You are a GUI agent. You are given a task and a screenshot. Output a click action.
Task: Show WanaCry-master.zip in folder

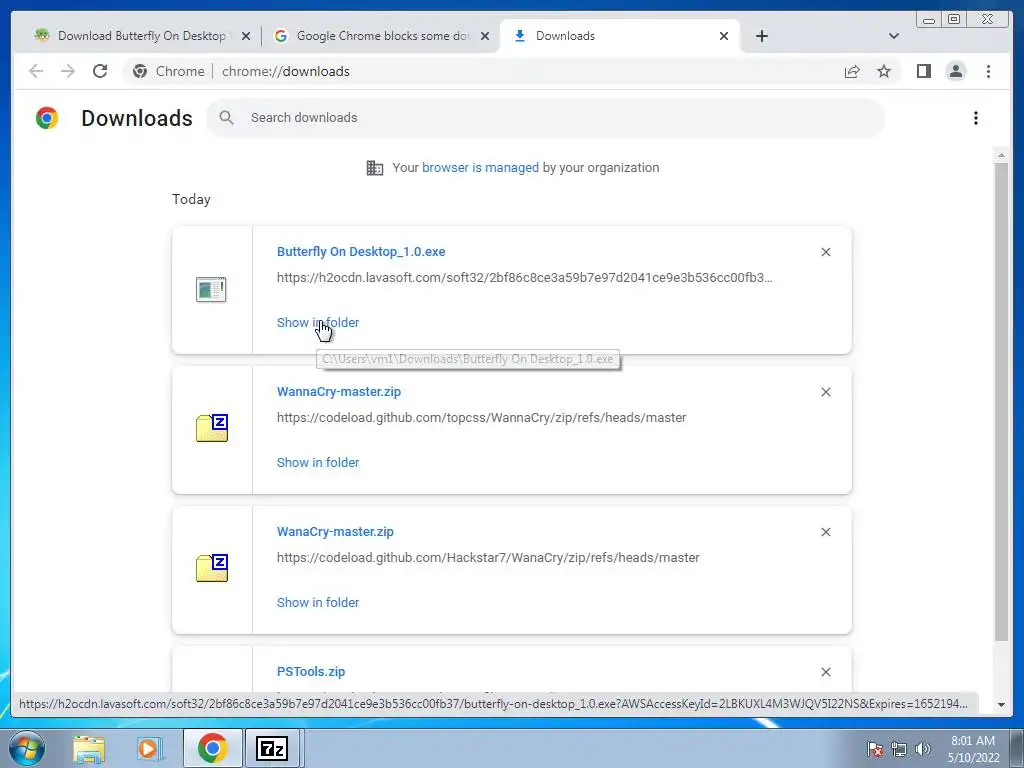pos(318,603)
